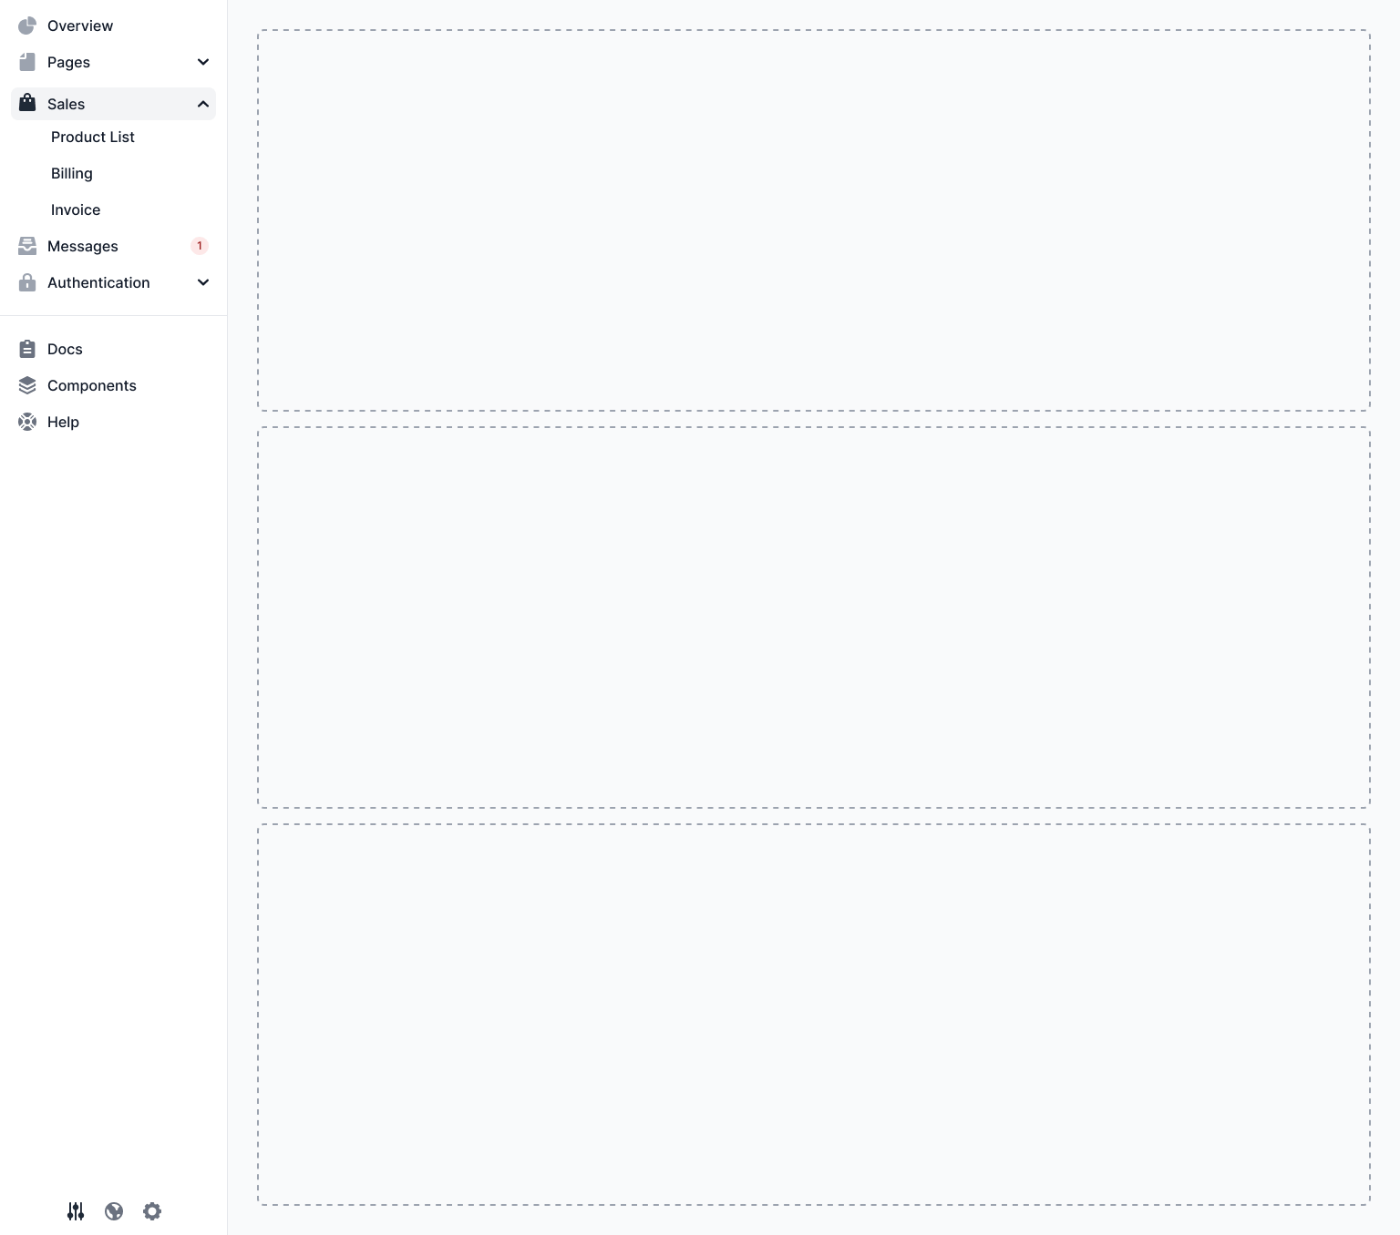Collapse the Sales chevron
Image resolution: width=1400 pixels, height=1235 pixels.
(x=203, y=104)
